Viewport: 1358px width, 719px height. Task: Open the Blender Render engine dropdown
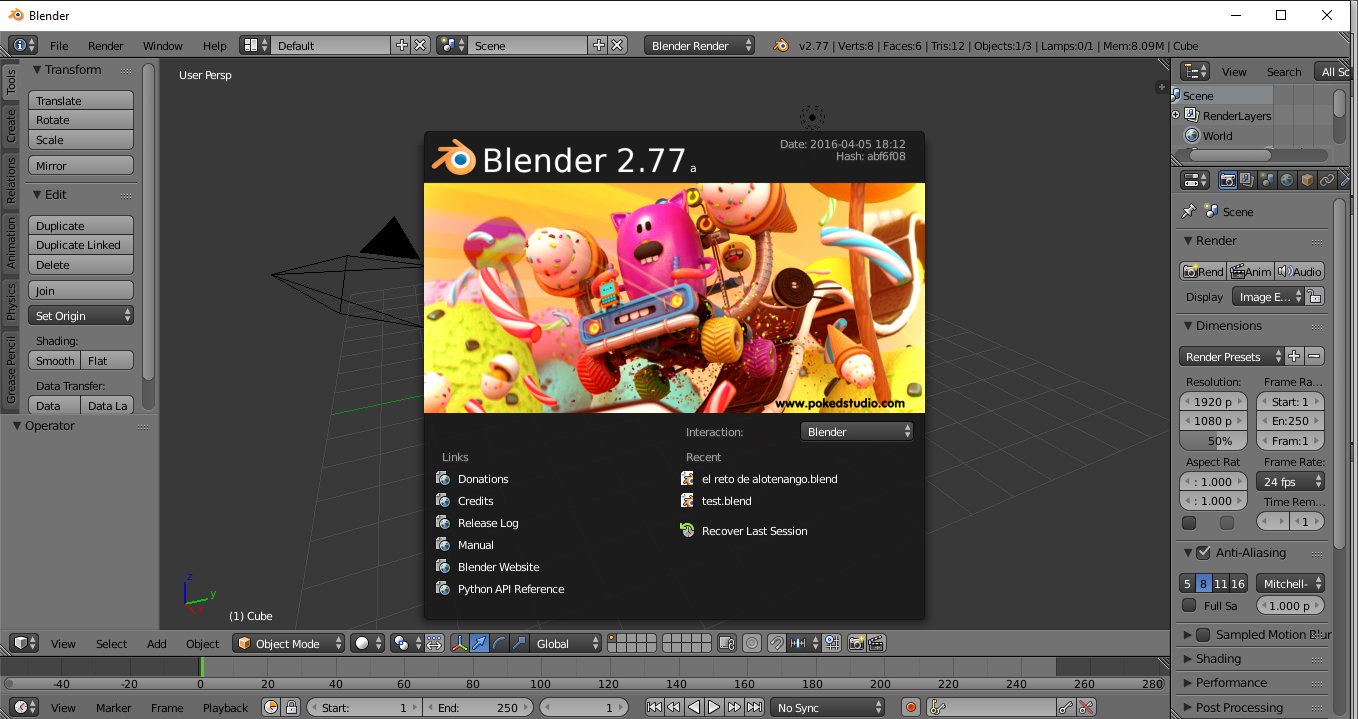(700, 45)
